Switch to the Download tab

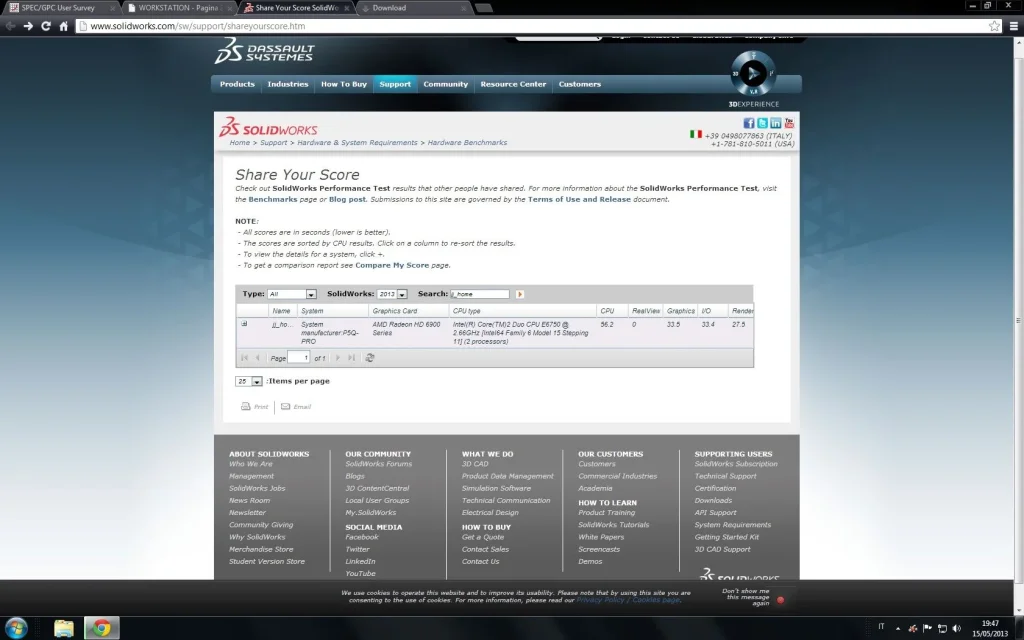click(413, 8)
